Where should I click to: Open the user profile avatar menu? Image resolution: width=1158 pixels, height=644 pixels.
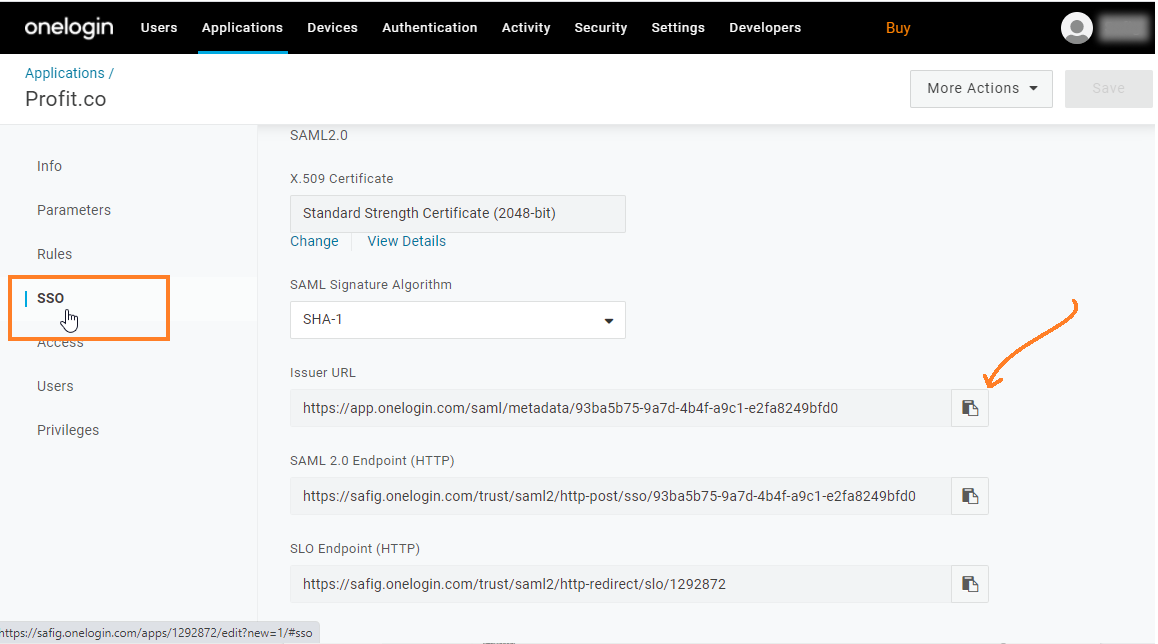click(1077, 28)
